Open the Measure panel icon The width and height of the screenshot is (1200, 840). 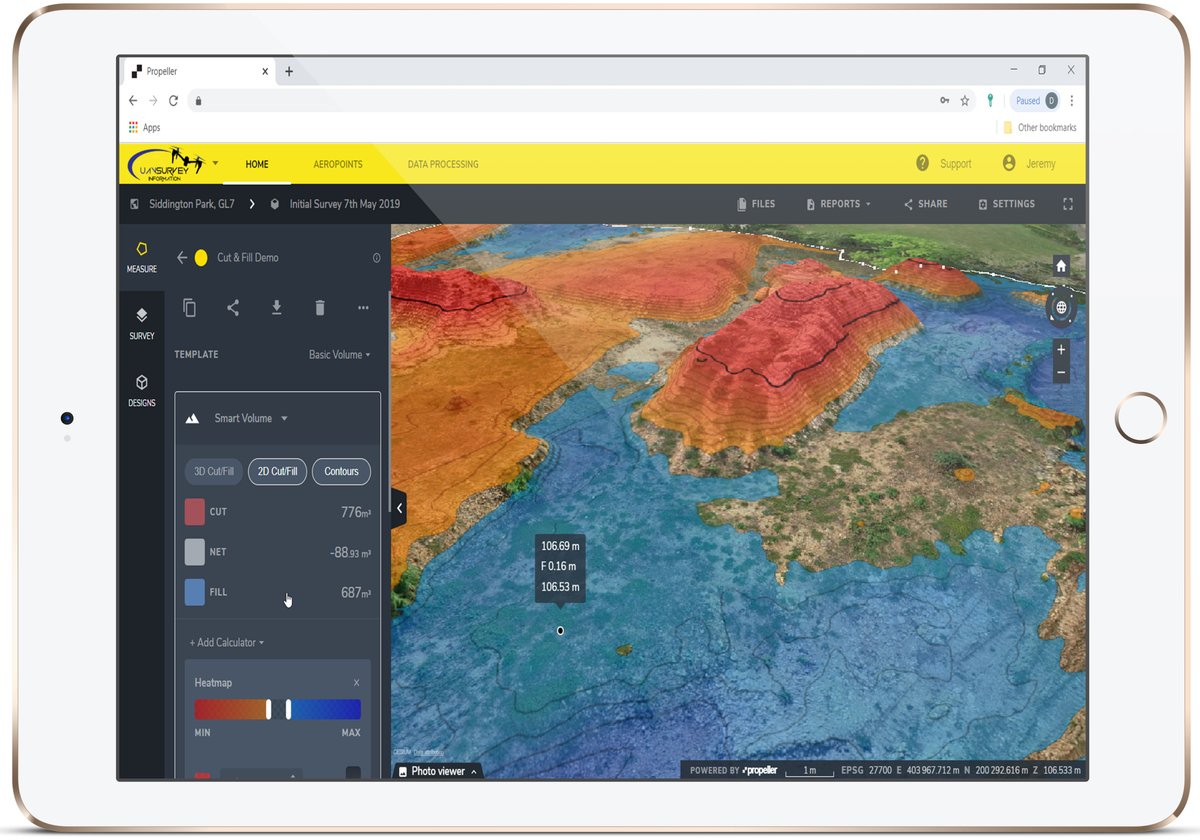(141, 256)
